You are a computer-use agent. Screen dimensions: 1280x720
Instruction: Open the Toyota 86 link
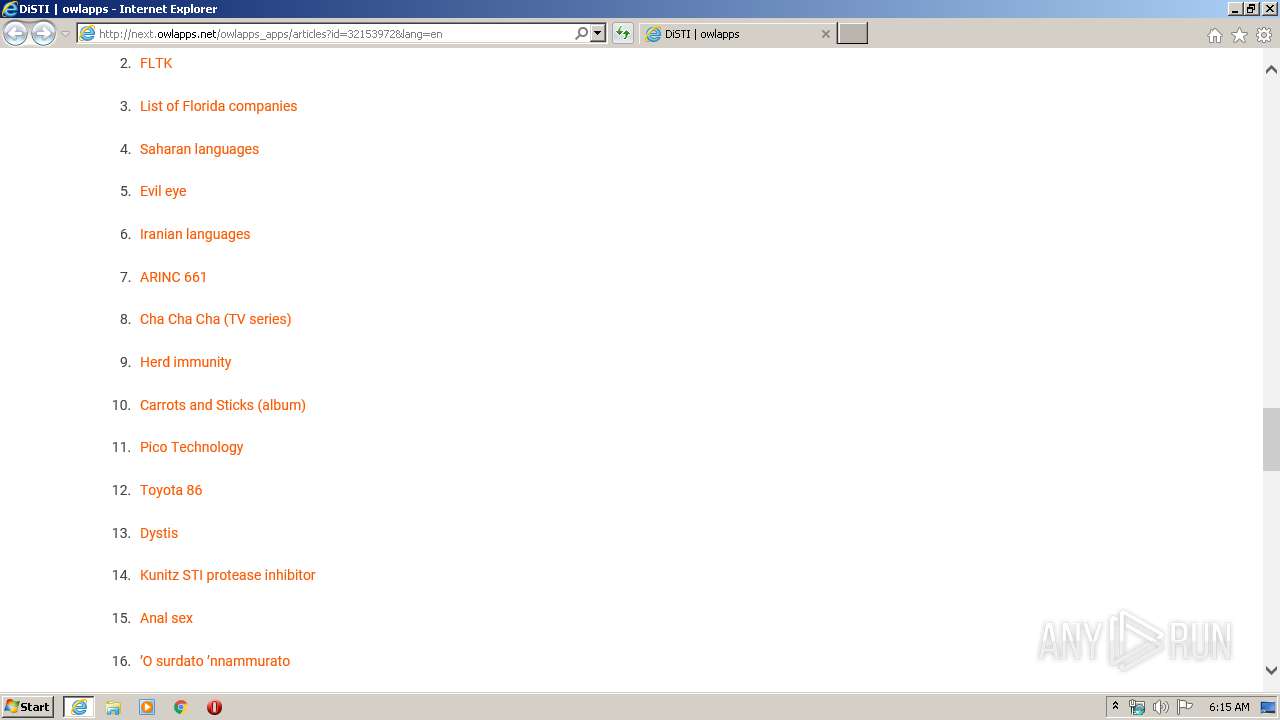point(171,490)
